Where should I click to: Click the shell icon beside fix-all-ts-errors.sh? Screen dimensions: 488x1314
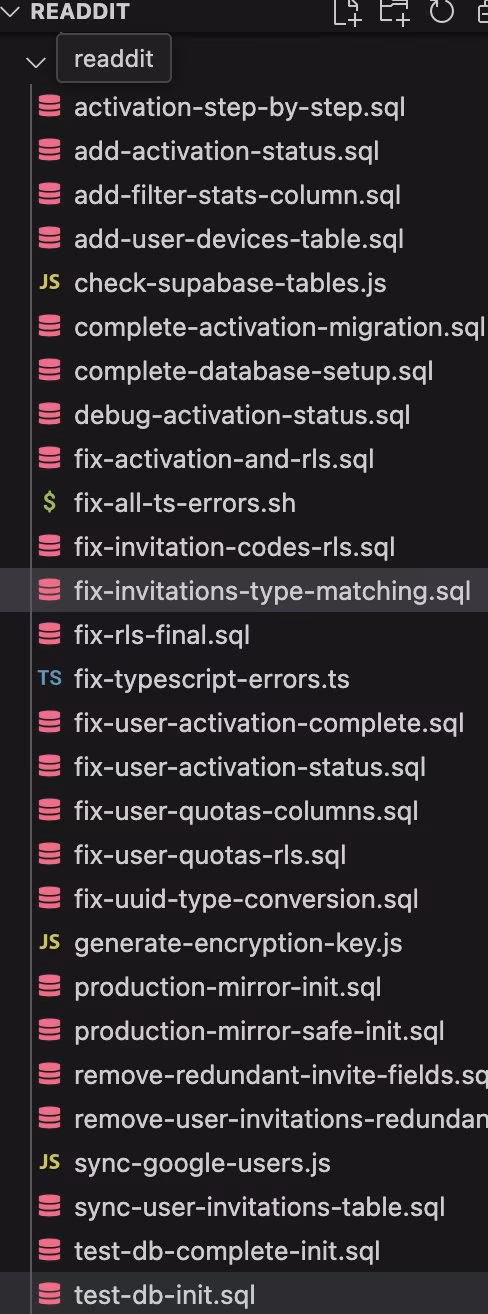click(x=48, y=503)
